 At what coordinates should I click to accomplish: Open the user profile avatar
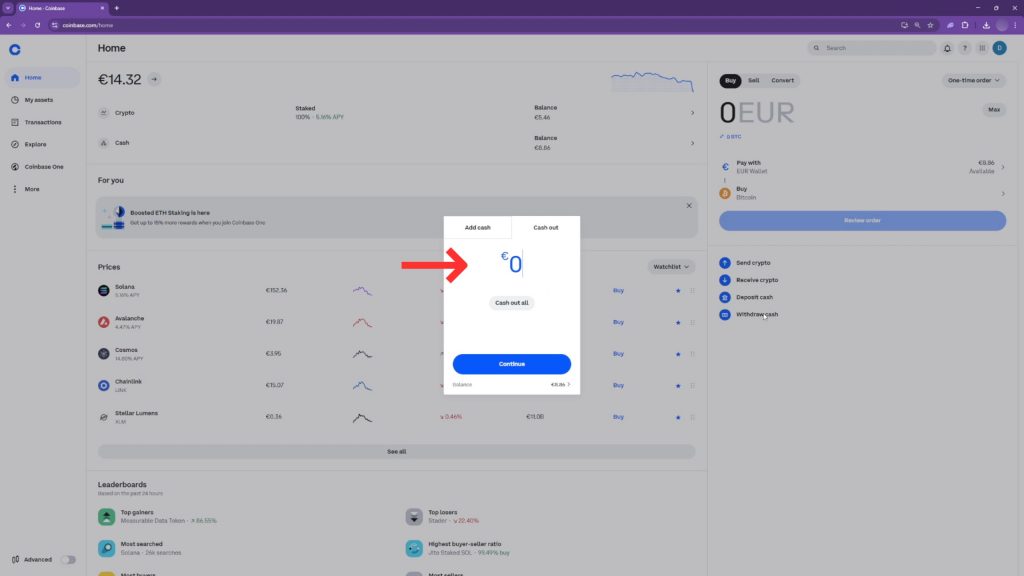(x=1000, y=48)
